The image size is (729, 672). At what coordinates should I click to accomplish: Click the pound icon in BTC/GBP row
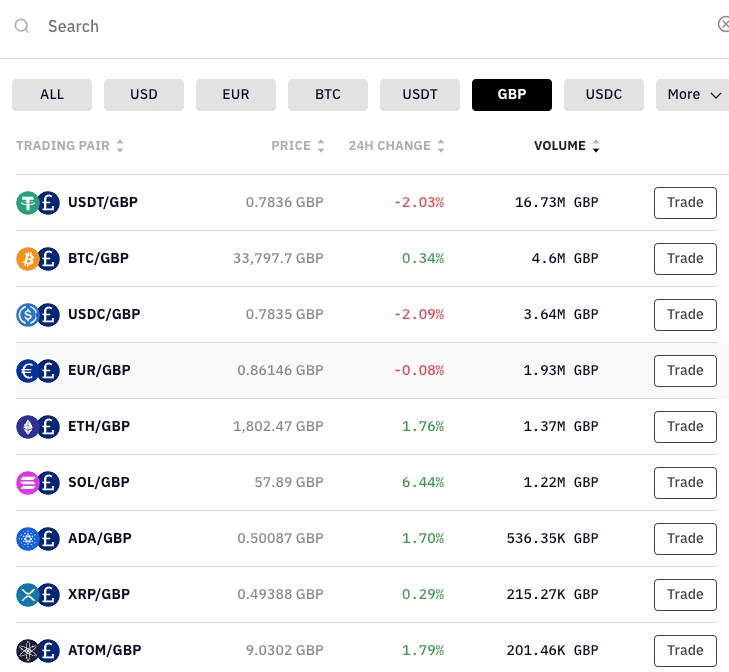49,259
